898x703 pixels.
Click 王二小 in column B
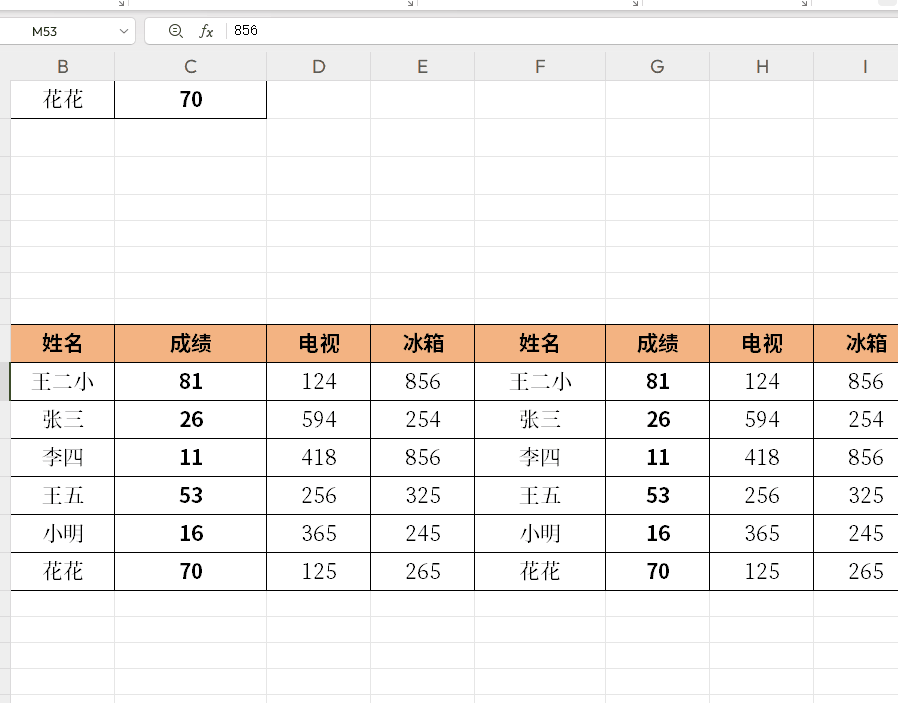click(x=63, y=381)
